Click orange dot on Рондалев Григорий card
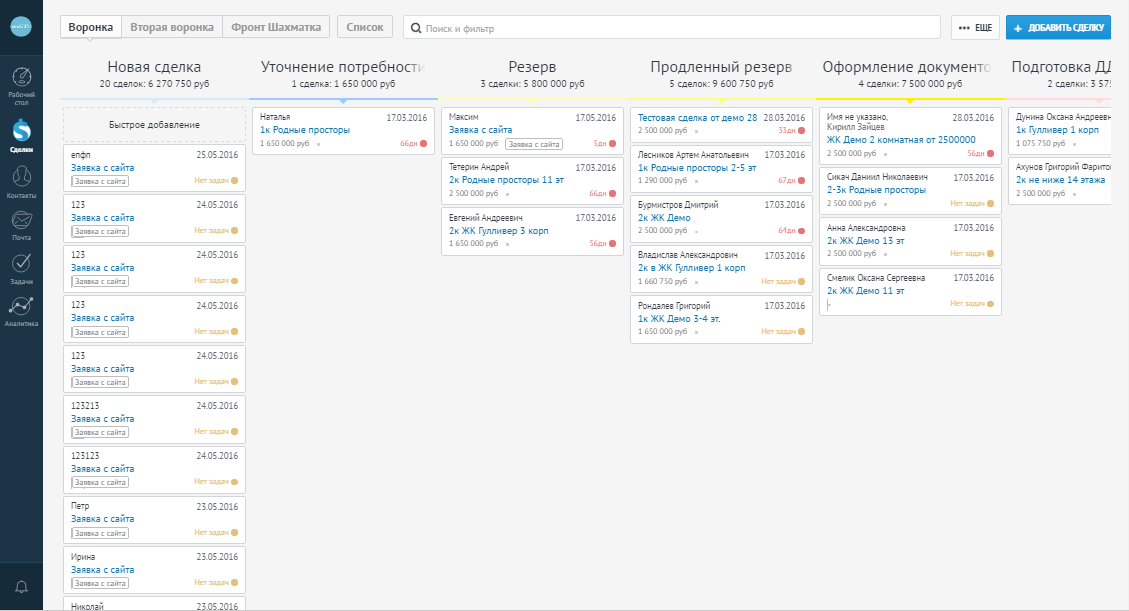 [x=801, y=332]
